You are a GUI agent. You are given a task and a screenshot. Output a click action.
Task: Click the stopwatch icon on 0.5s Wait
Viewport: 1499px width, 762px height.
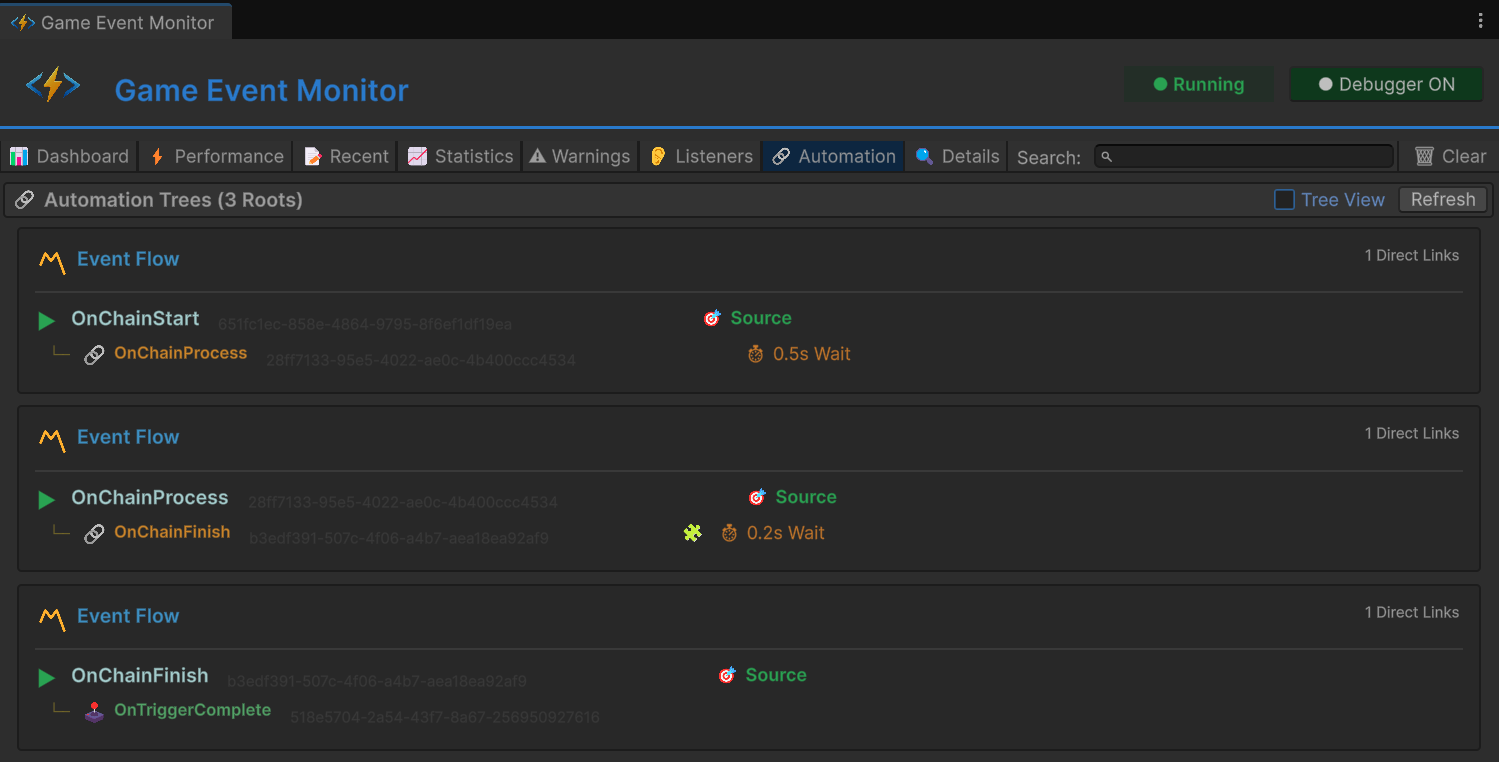(x=756, y=353)
